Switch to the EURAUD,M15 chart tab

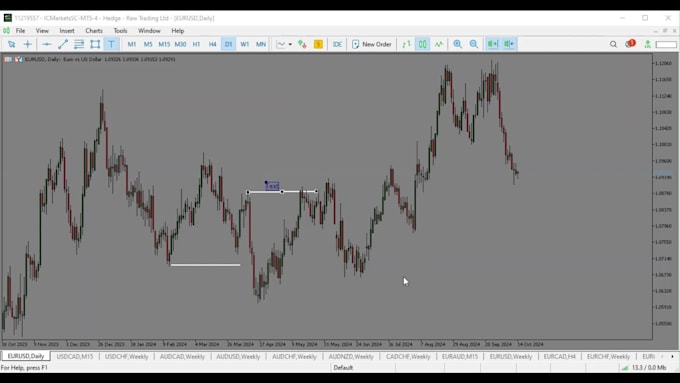[460, 357]
